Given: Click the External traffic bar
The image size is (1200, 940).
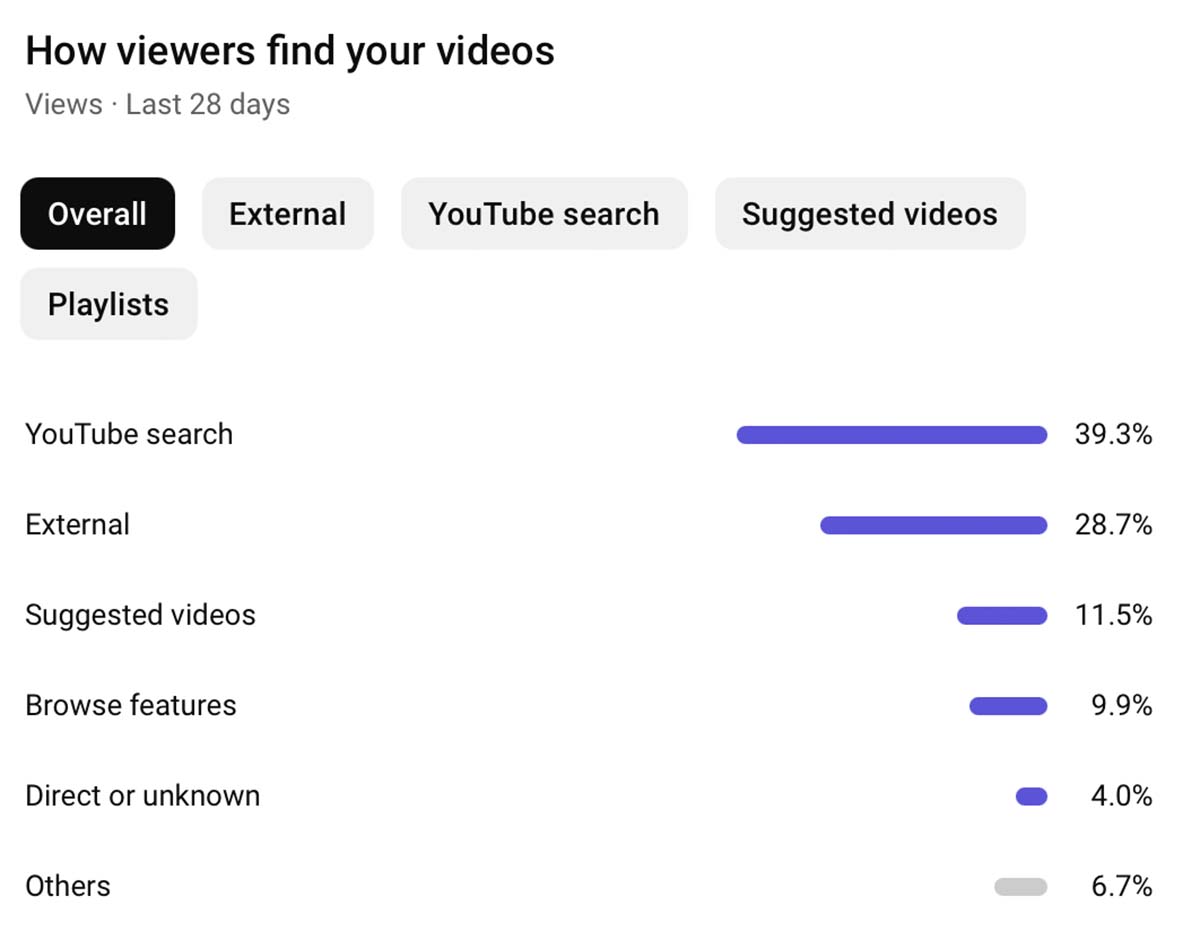Looking at the screenshot, I should coord(933,525).
